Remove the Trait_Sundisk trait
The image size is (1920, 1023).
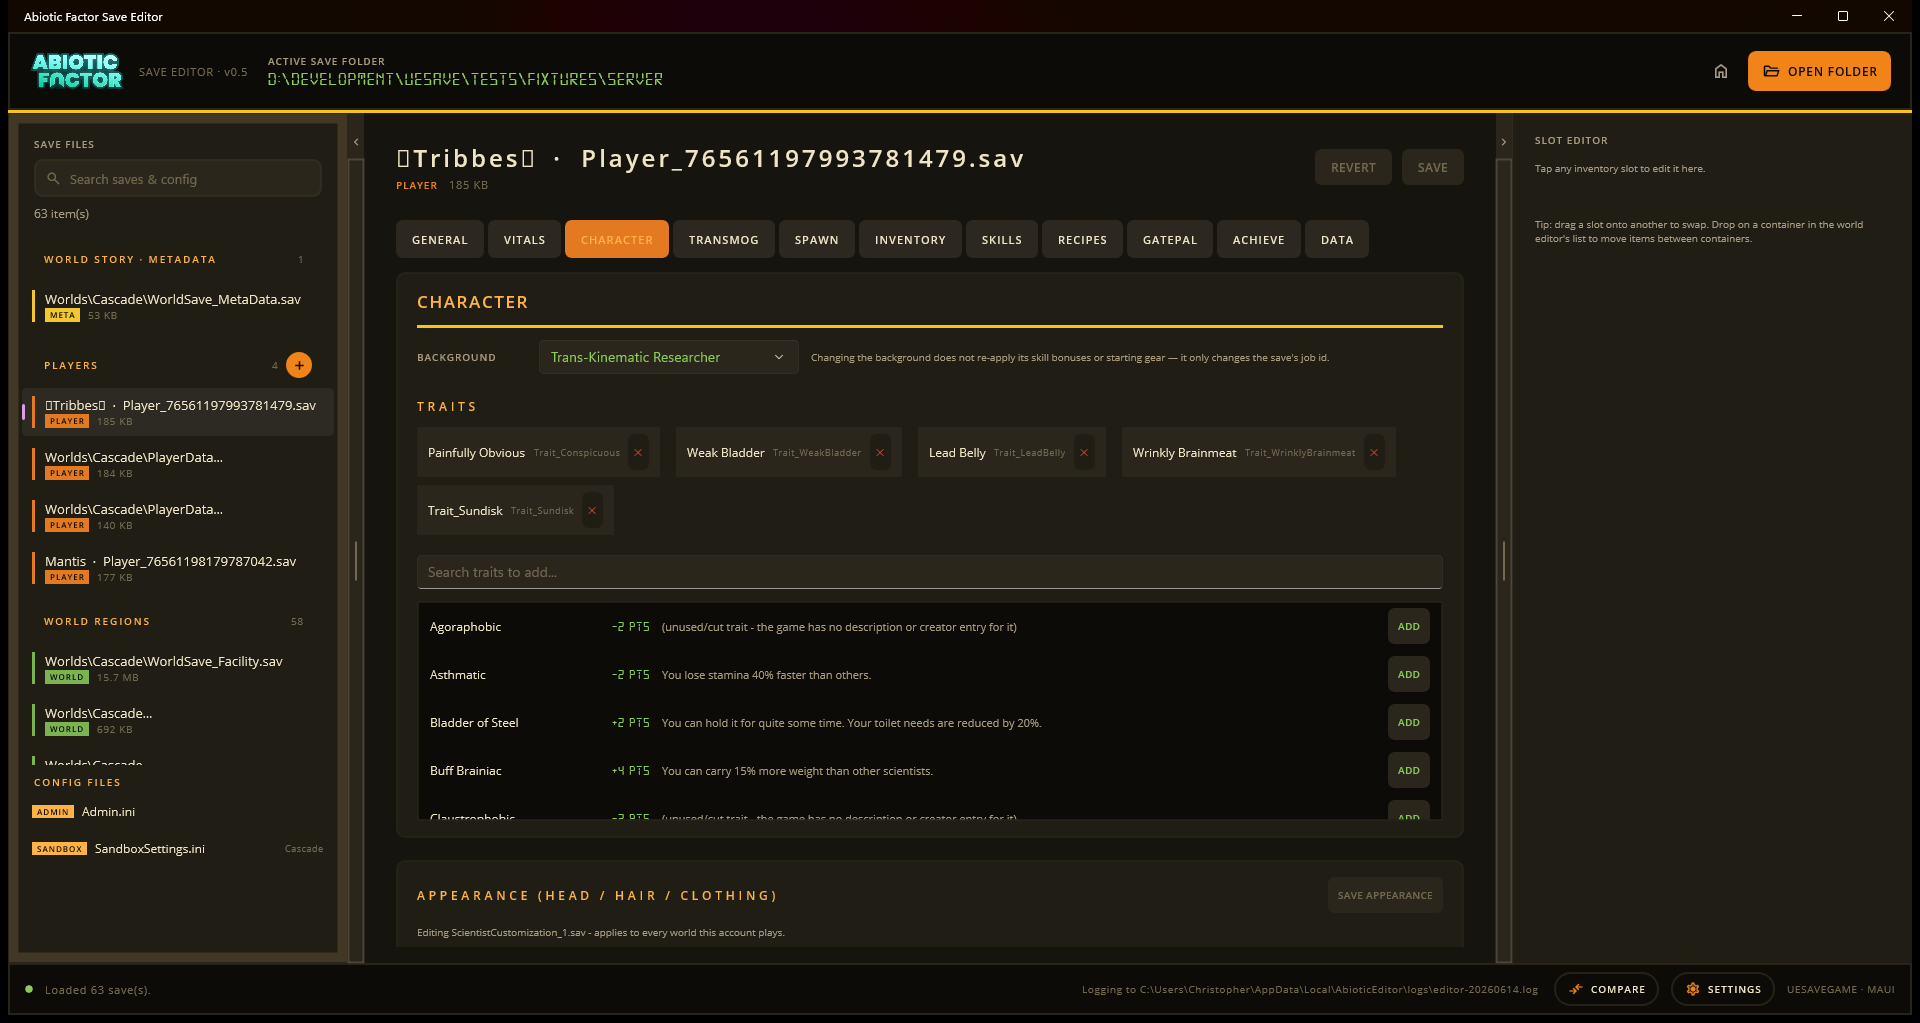[x=592, y=511]
